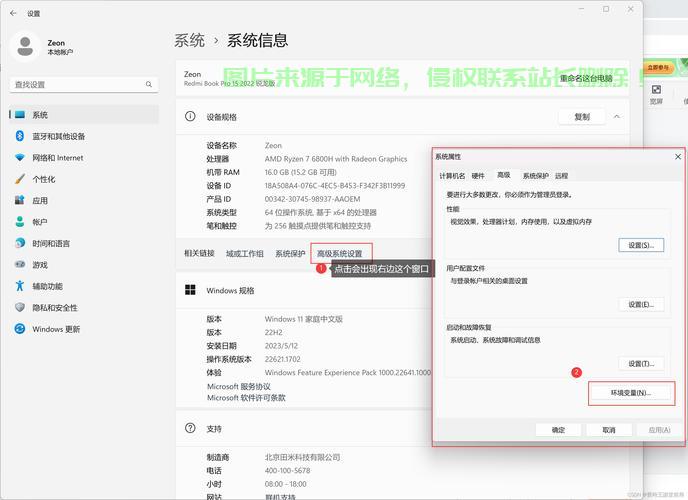Click support phone 400-100-5678
The image size is (688, 500).
(287, 471)
